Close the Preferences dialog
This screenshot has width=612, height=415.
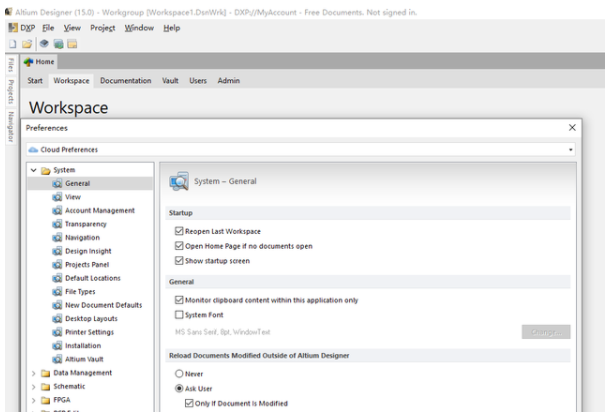pos(572,128)
